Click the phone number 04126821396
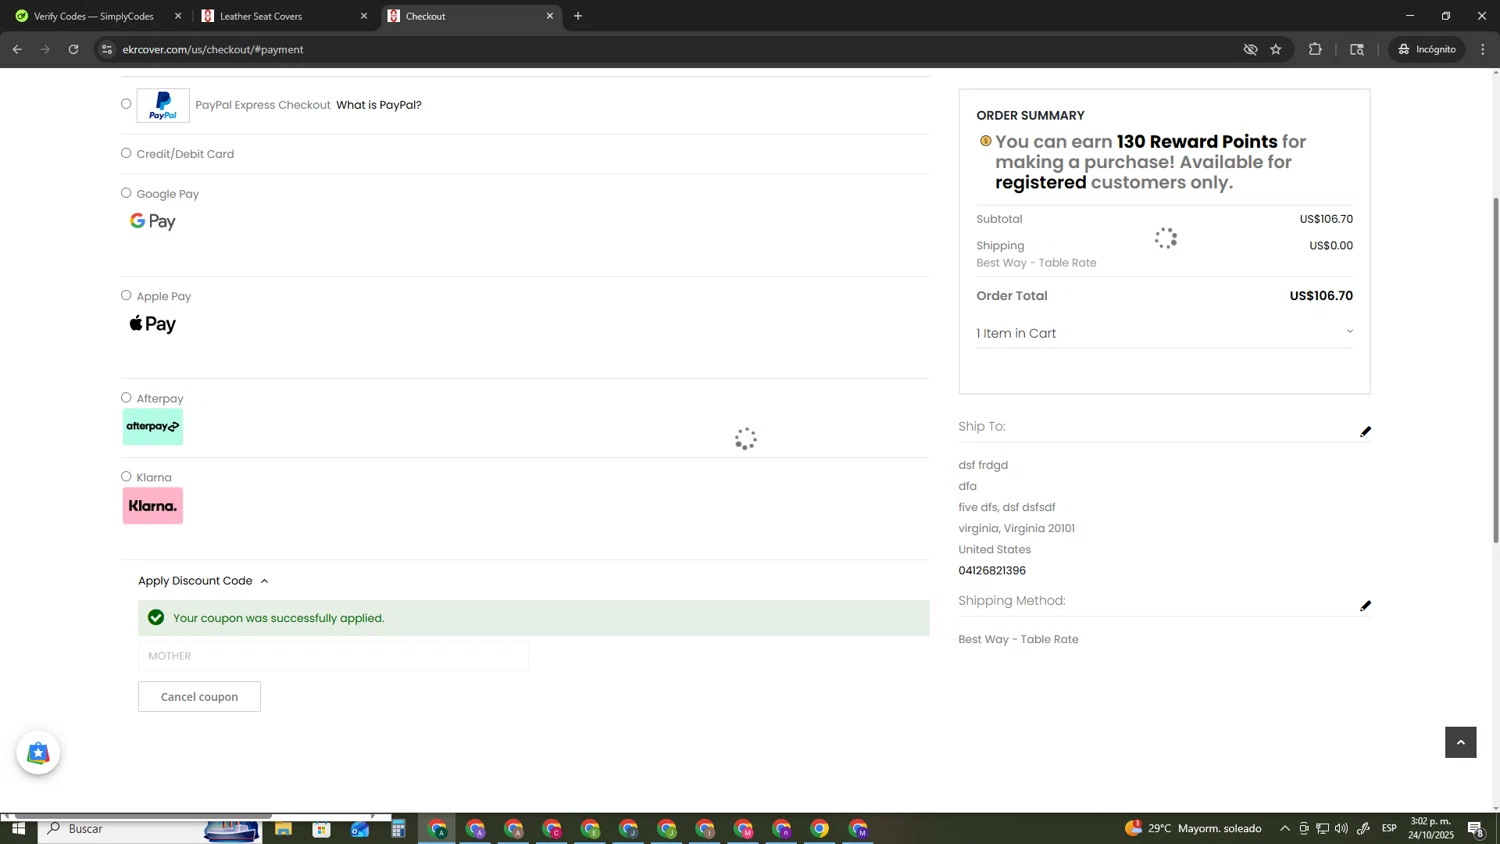The height and width of the screenshot is (844, 1500). [992, 571]
